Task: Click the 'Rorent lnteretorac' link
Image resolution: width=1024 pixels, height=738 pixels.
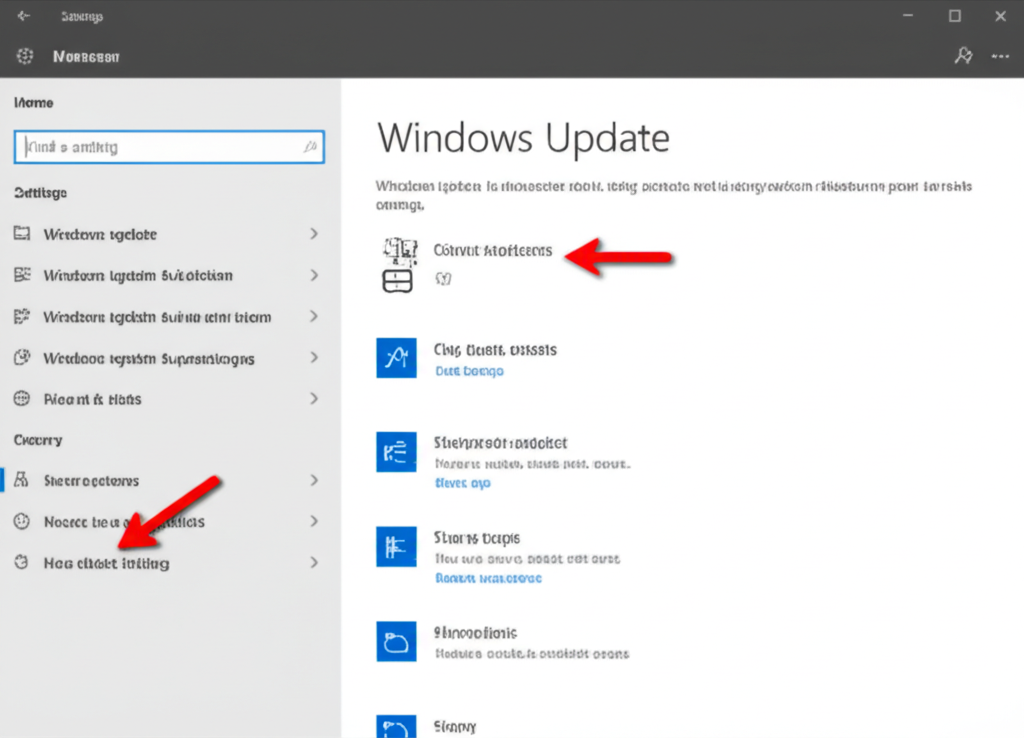Action: (x=488, y=578)
